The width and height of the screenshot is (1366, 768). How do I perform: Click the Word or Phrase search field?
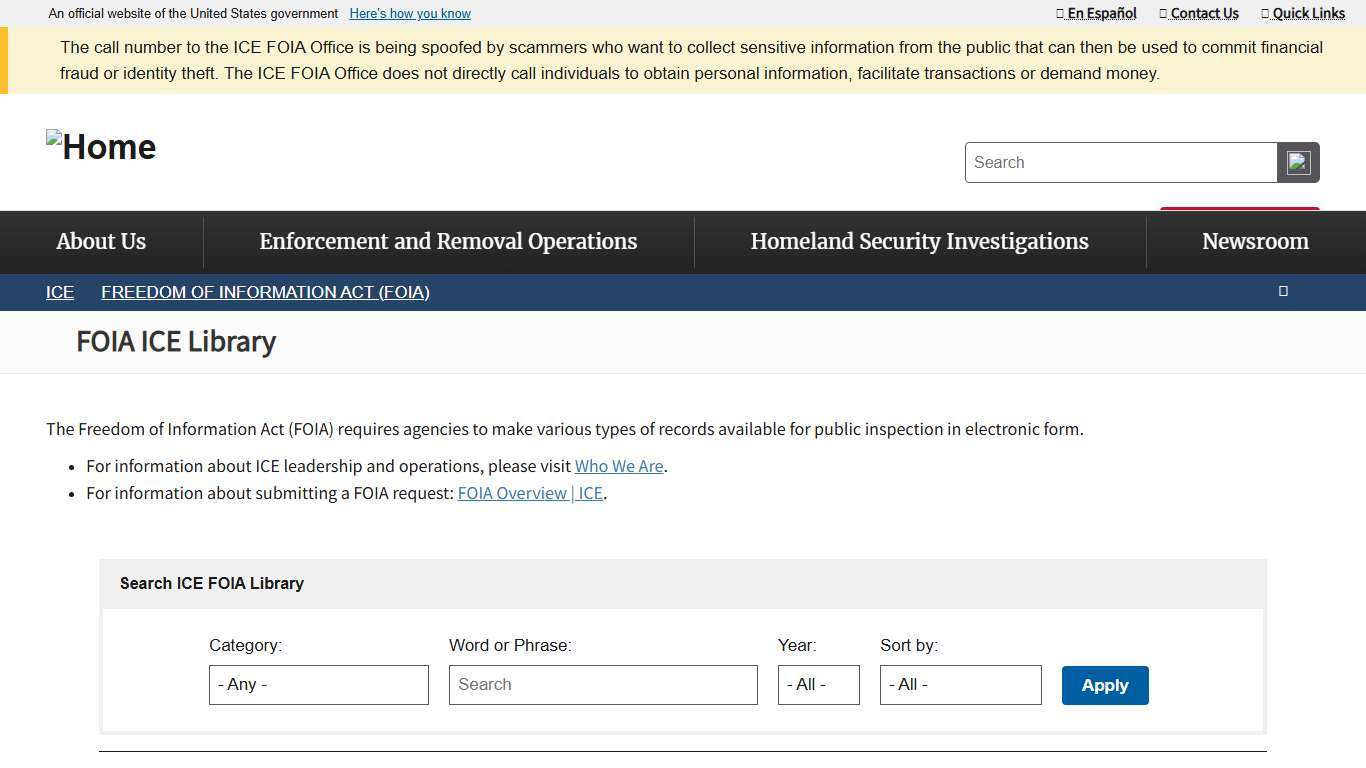(603, 684)
